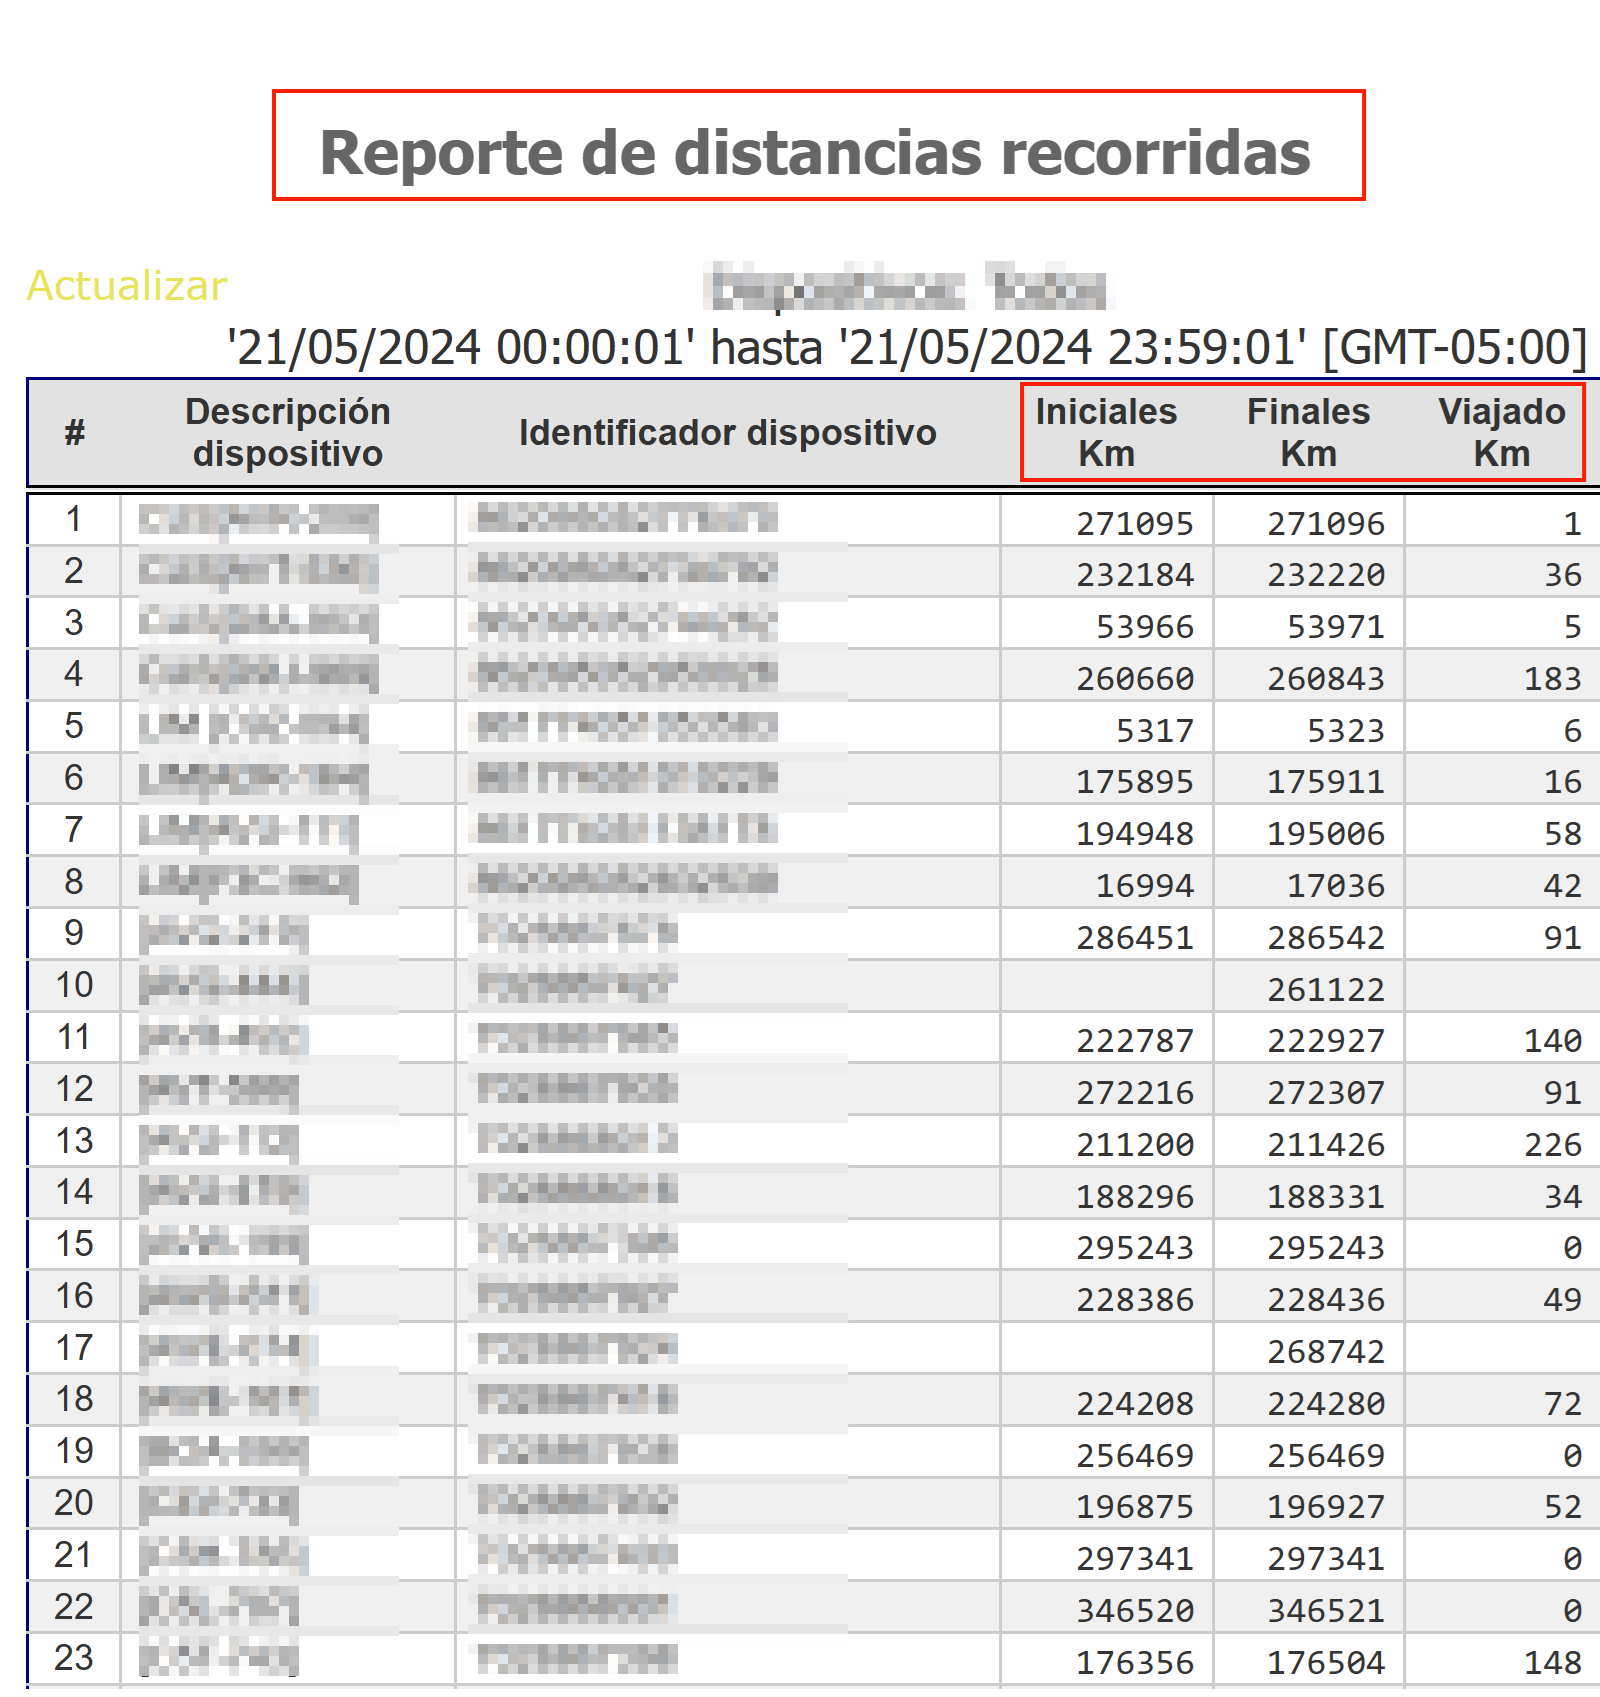This screenshot has height=1697, width=1600.
Task: Click final km value 176504
Action: point(1325,1663)
